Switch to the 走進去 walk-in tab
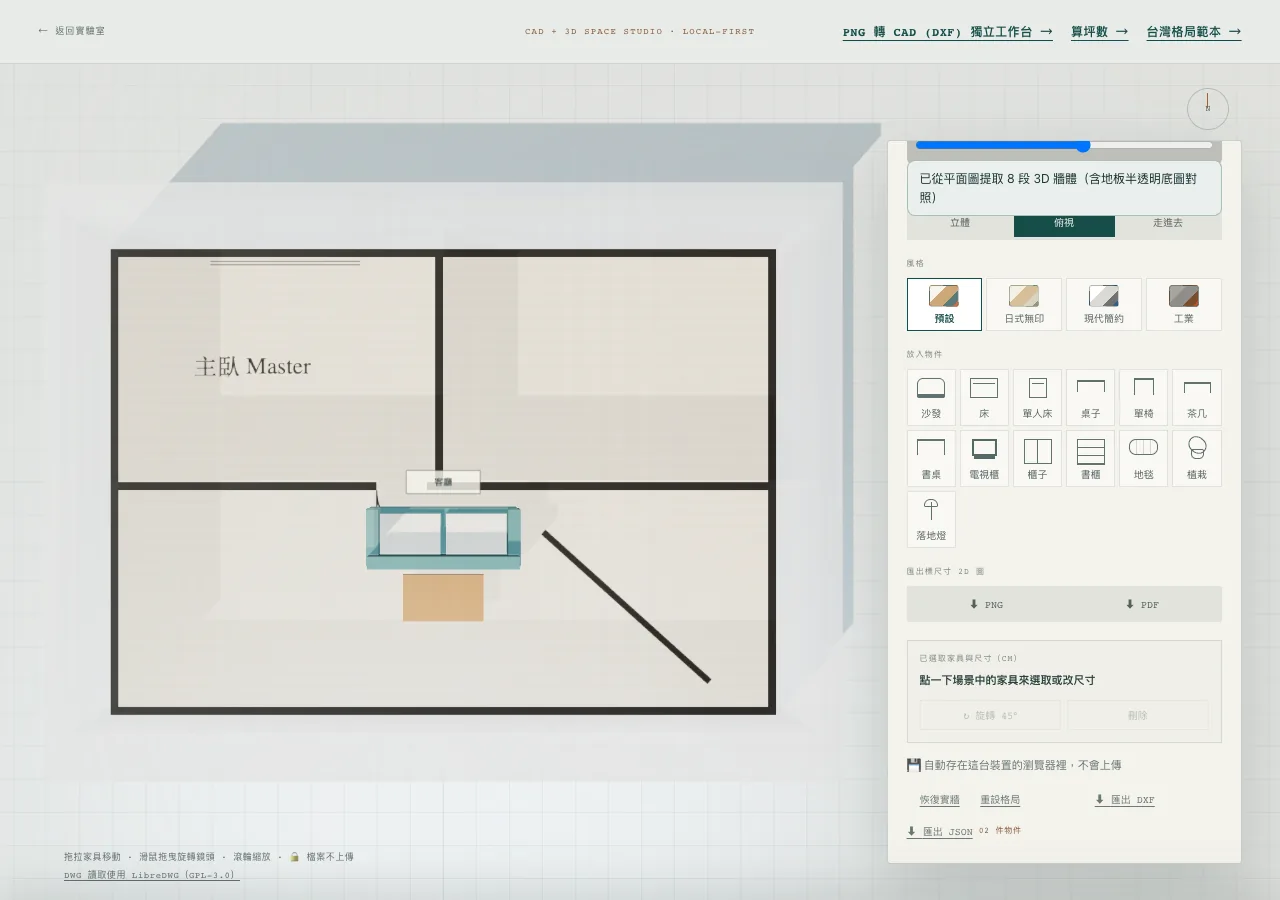Image resolution: width=1280 pixels, height=900 pixels. [x=1168, y=226]
